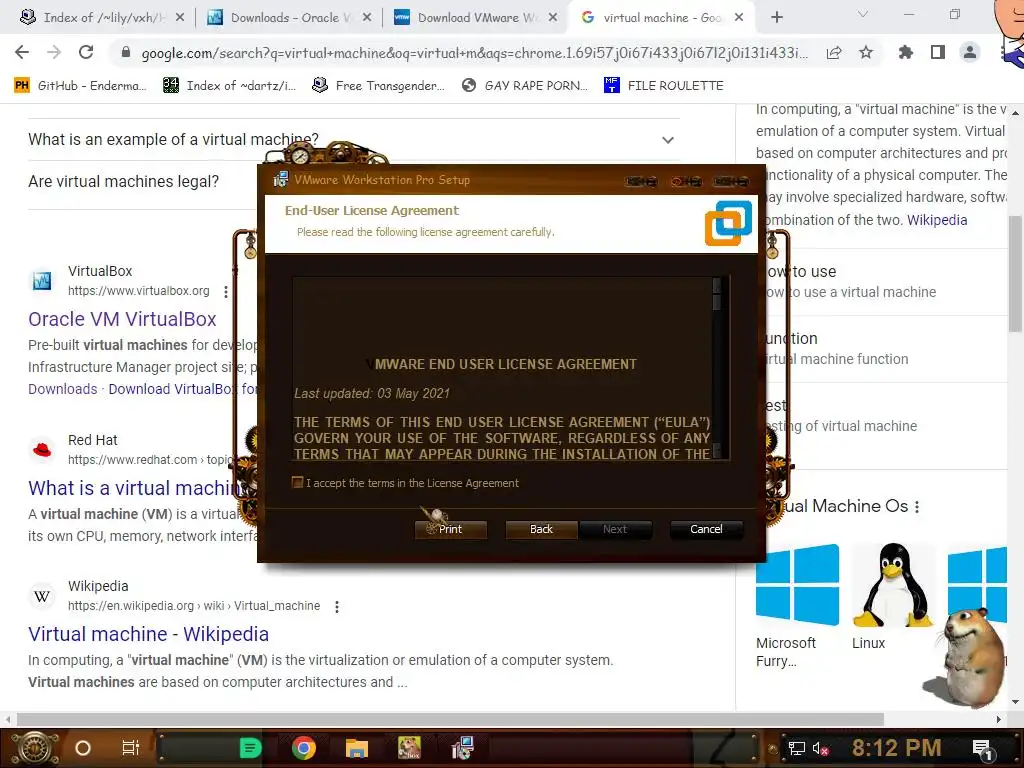Screen dimensions: 1024x768
Task: Open the 'What is a virtual machine' Red Hat link
Action: pos(137,488)
